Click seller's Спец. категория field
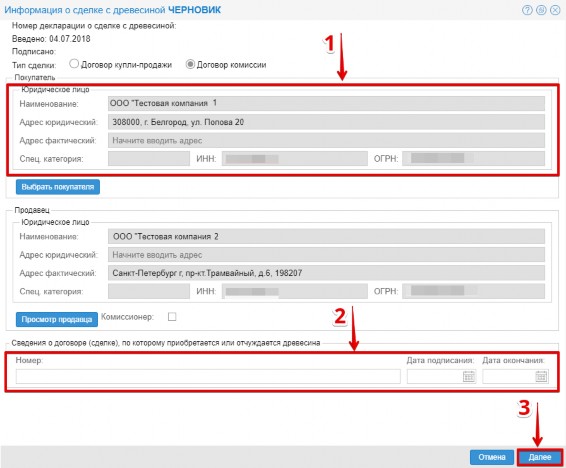This screenshot has height=468, width=566. [149, 291]
